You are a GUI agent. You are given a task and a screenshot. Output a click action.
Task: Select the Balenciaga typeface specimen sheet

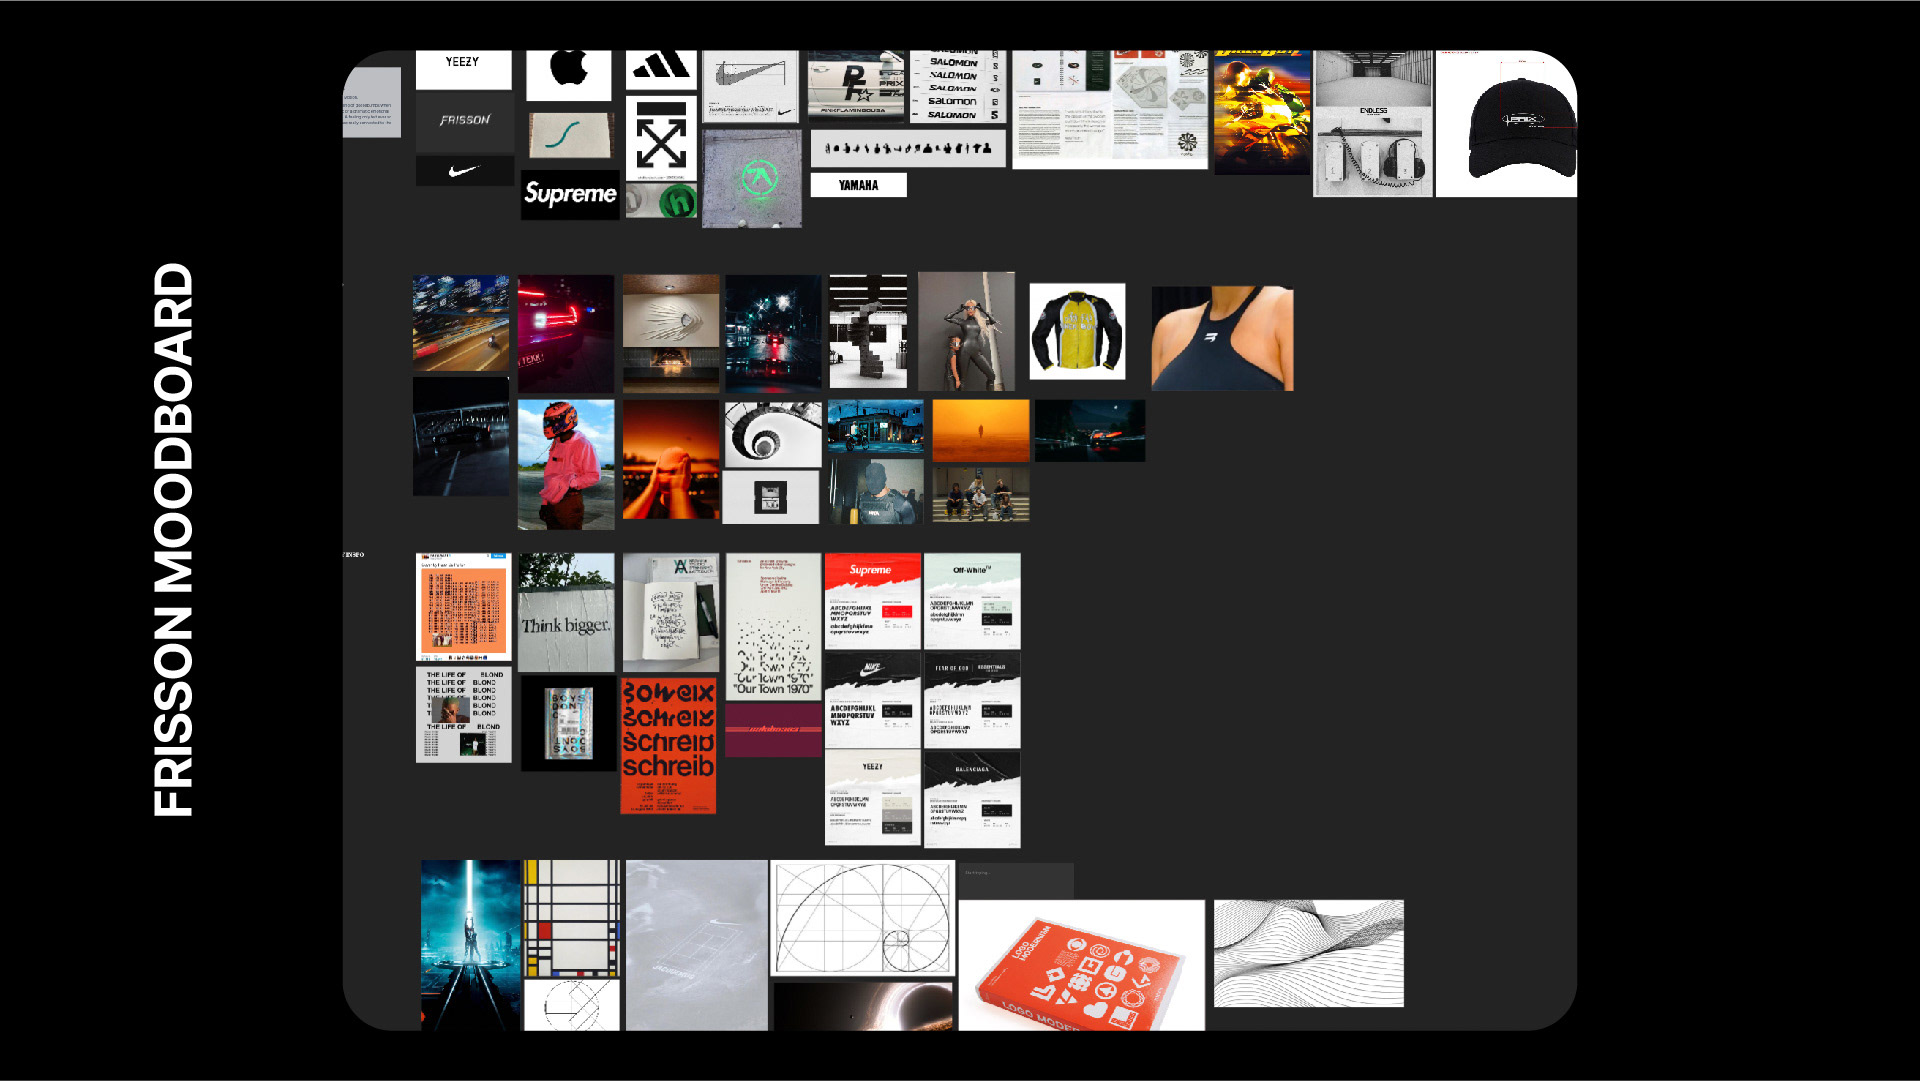click(972, 798)
